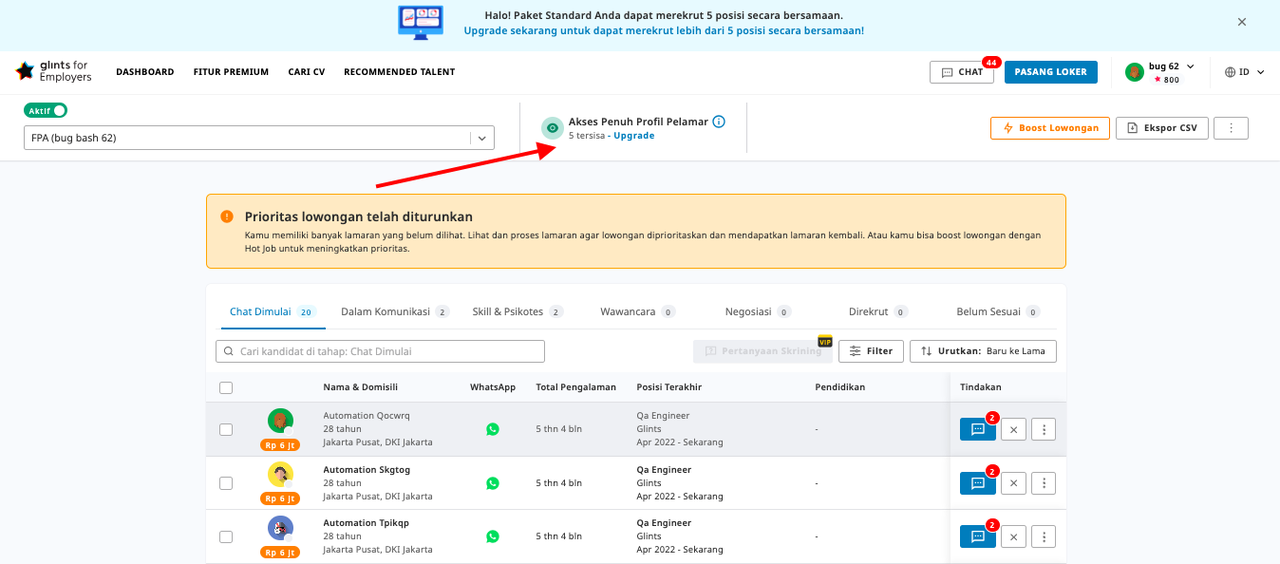Screen dimensions: 1280x564
Task: Toggle the Aktif job status switch
Action: (x=46, y=111)
